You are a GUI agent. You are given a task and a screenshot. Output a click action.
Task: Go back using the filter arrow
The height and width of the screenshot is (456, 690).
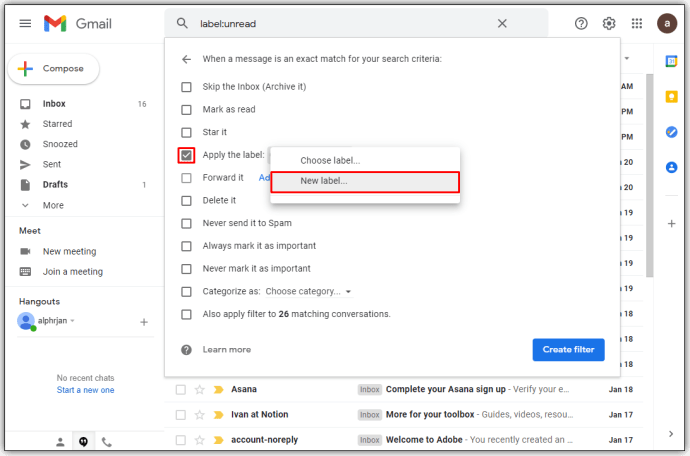186,59
